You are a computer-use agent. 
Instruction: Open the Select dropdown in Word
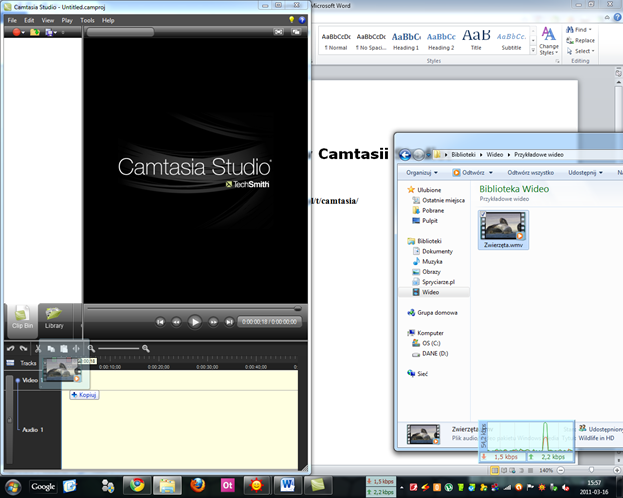pyautogui.click(x=580, y=51)
